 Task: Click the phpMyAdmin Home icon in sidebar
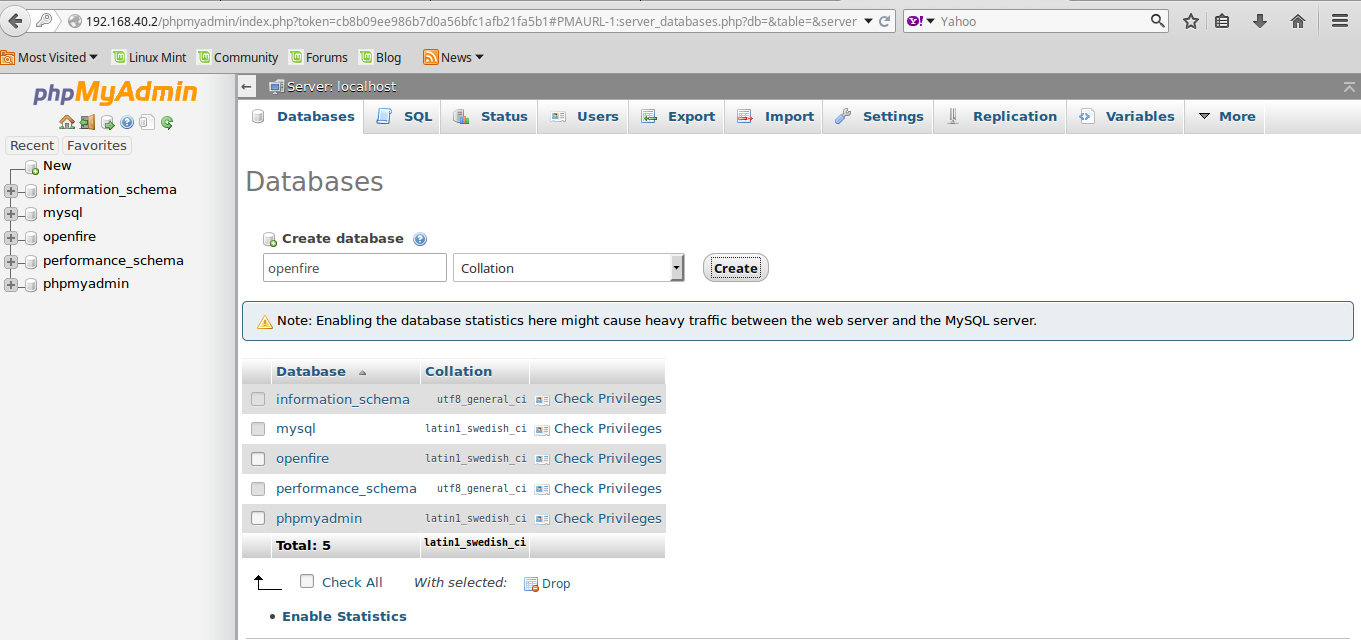coord(66,122)
